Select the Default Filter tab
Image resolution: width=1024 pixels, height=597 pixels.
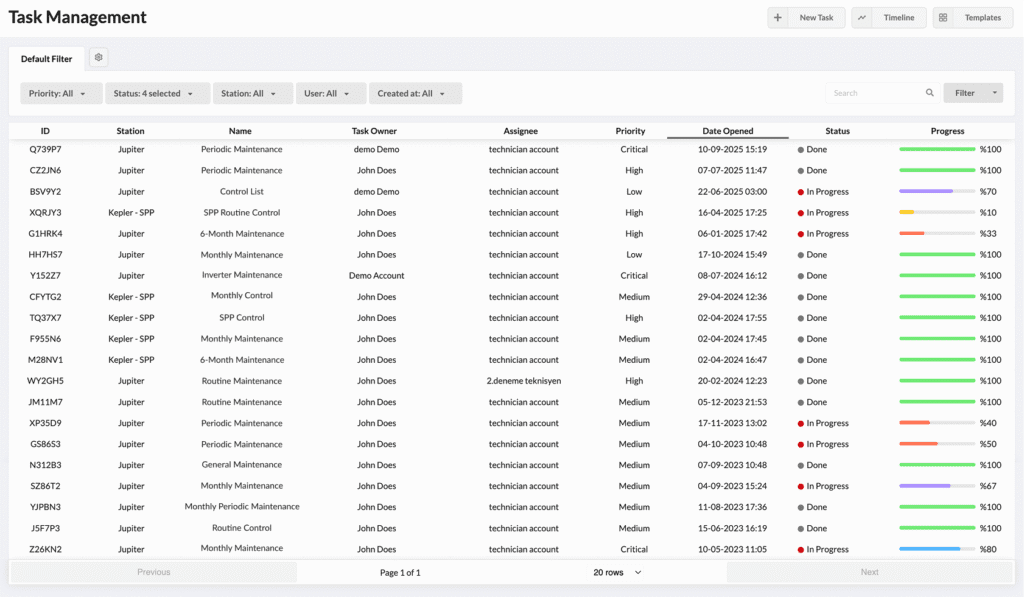[x=47, y=59]
